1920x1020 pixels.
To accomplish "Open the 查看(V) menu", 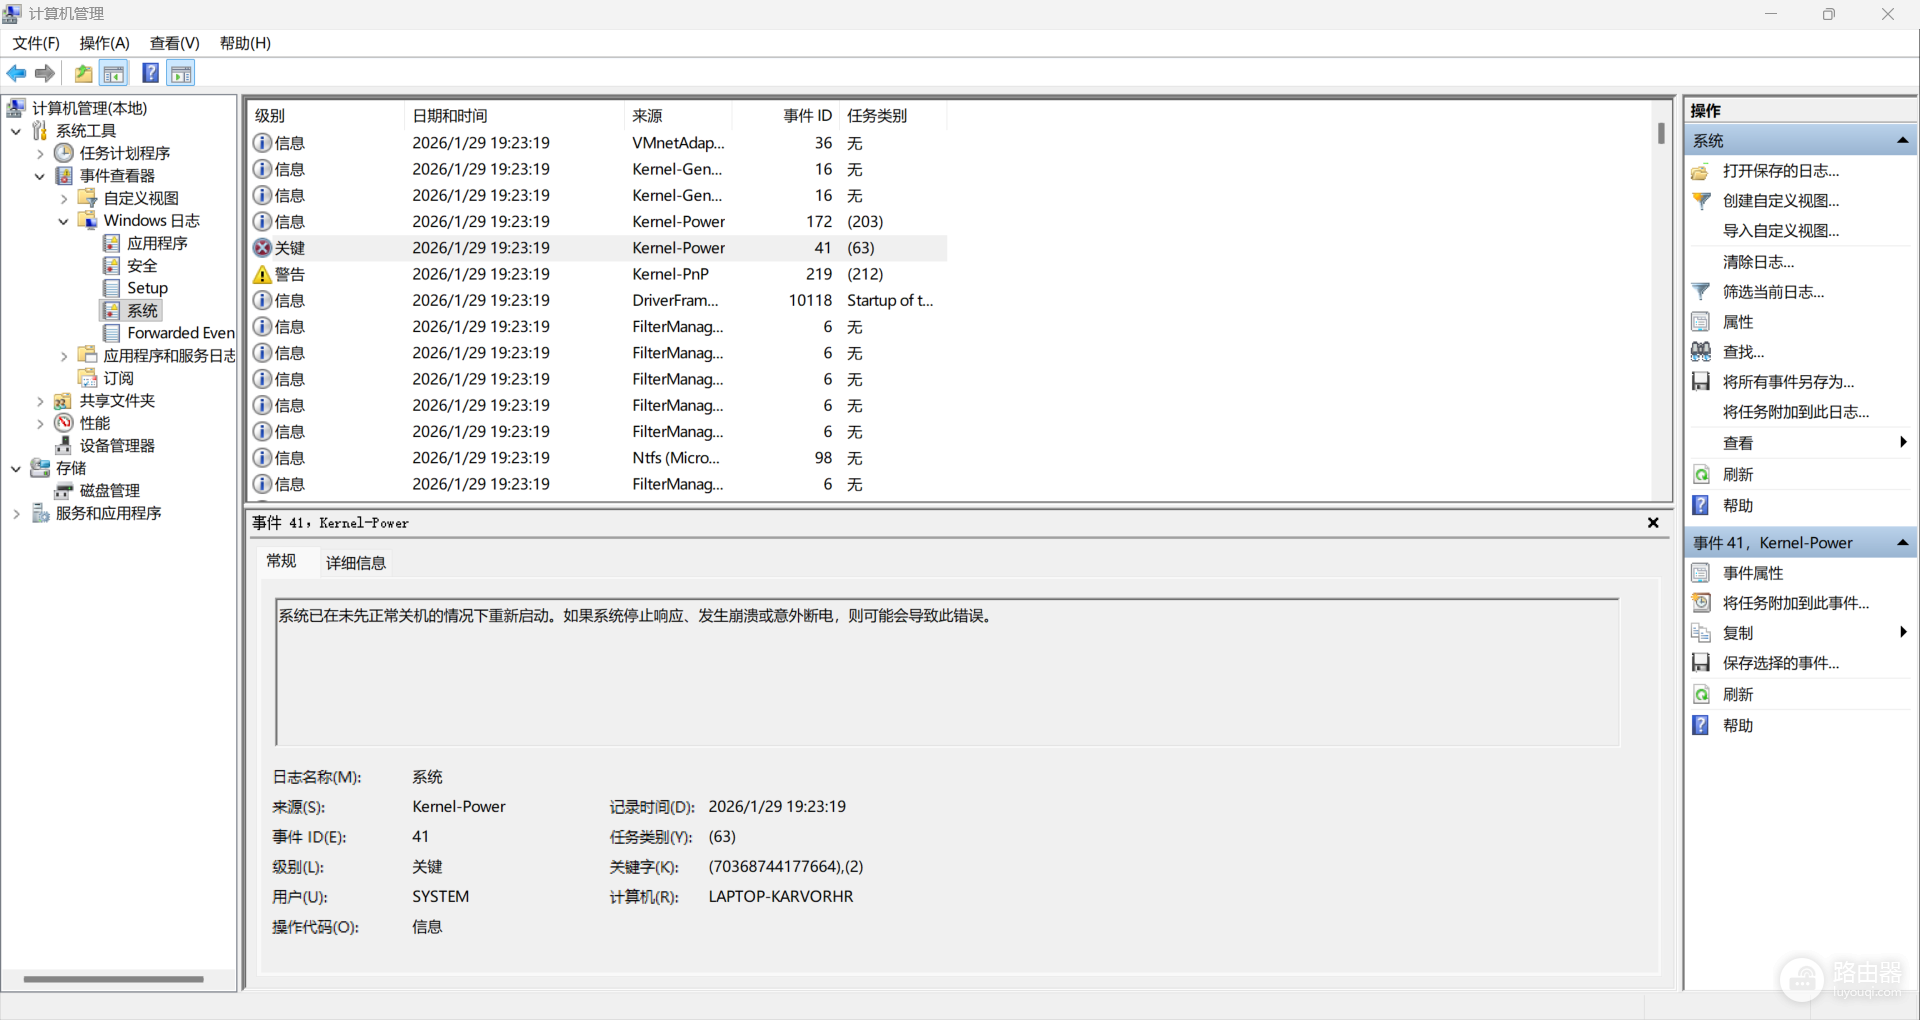I will point(175,43).
